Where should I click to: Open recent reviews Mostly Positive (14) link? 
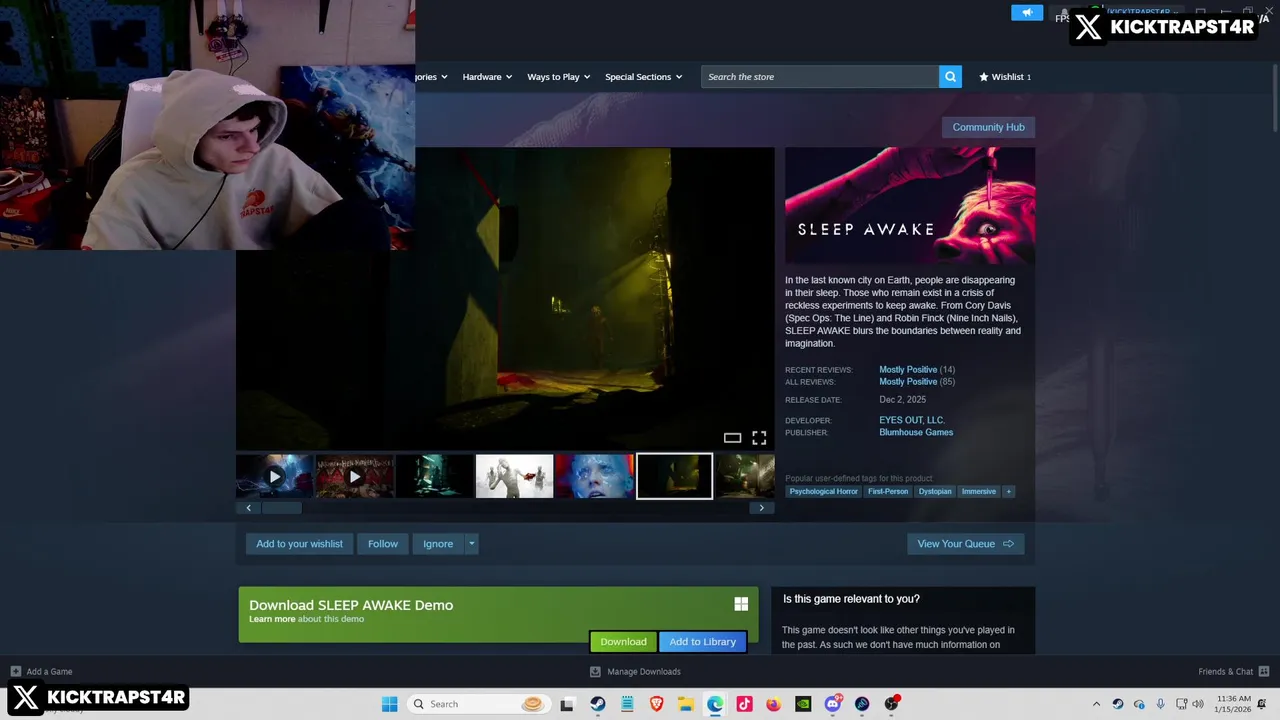917,370
